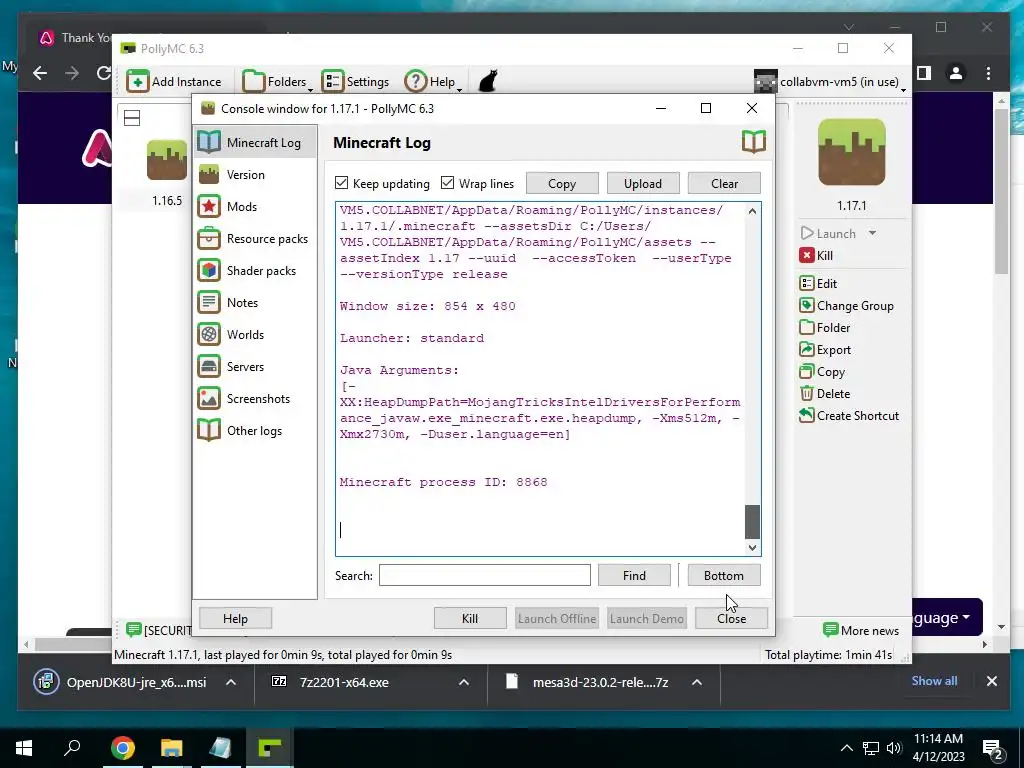Click Create Shortcut action
The height and width of the screenshot is (768, 1024).
pos(849,415)
